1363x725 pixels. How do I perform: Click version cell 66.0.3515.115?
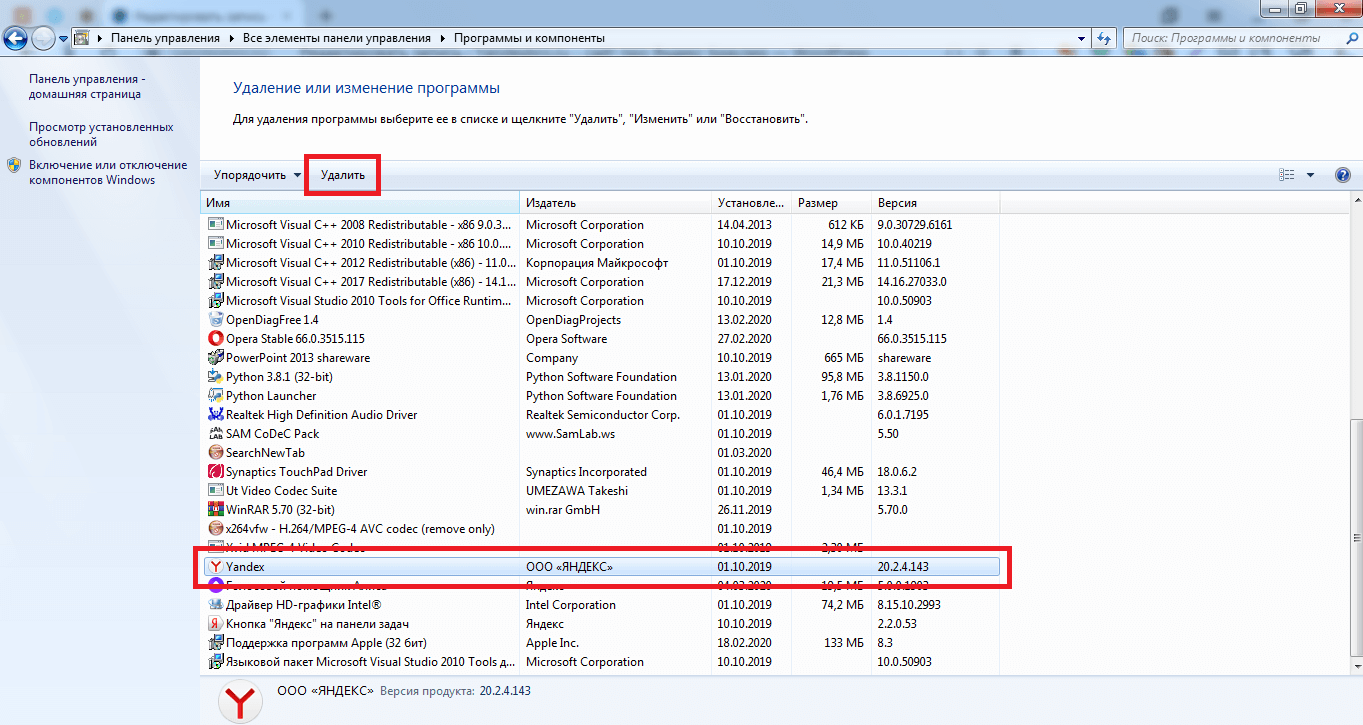point(912,339)
